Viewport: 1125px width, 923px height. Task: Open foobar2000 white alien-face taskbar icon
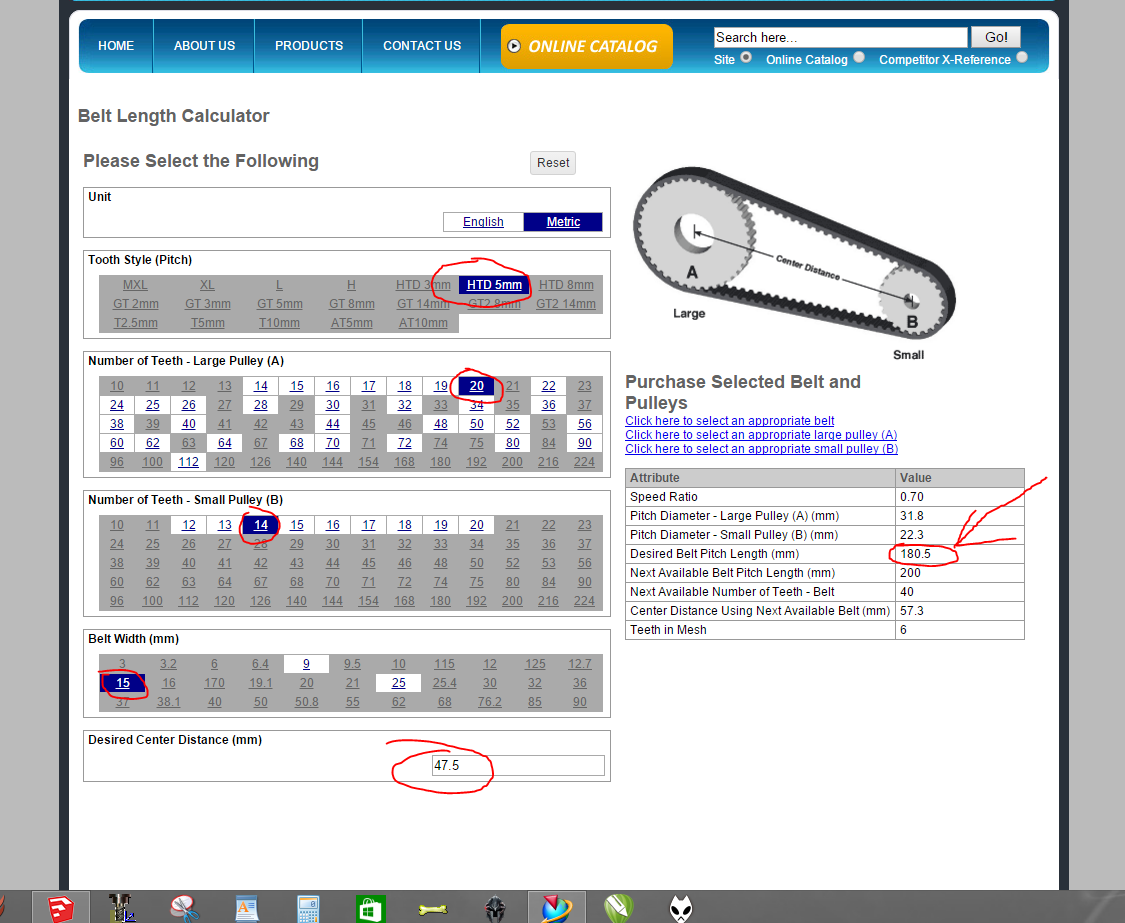point(682,908)
